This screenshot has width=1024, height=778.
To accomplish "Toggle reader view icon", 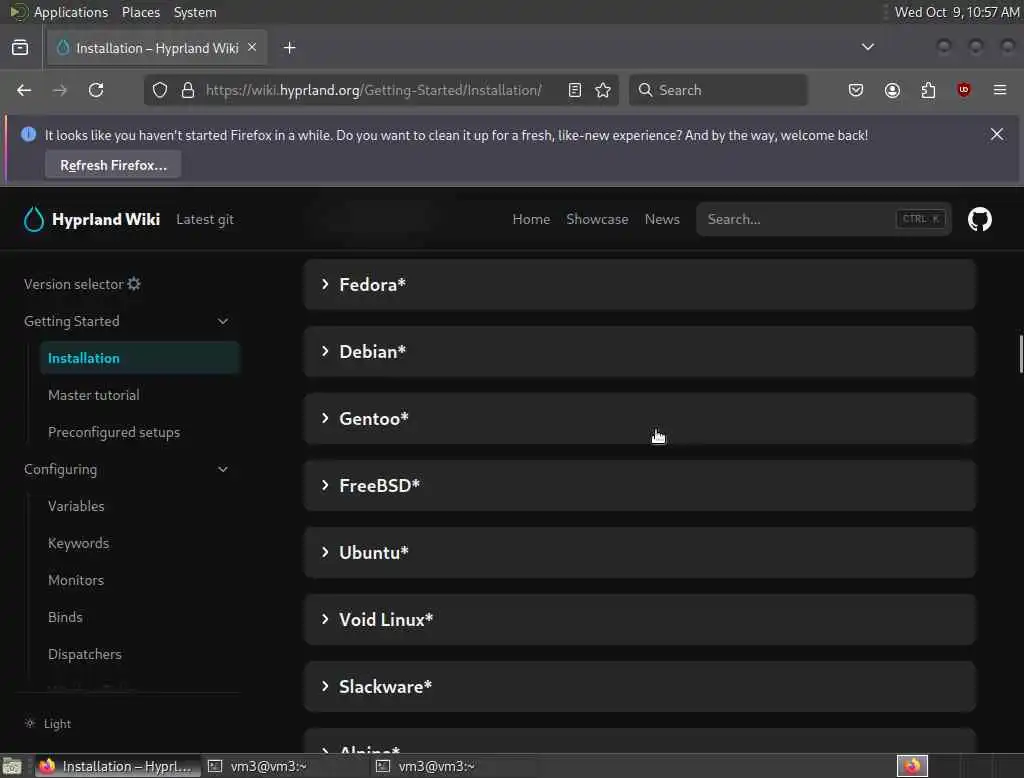I will [x=575, y=90].
